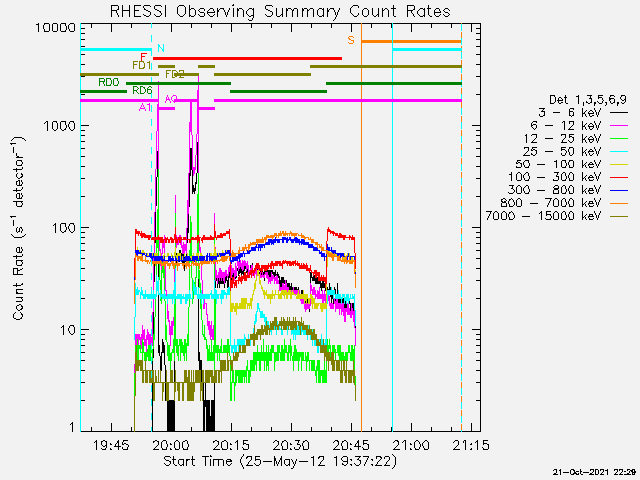640x480 pixels.
Task: Select the '12 - 25 keV' legend entry
Action: click(x=576, y=138)
